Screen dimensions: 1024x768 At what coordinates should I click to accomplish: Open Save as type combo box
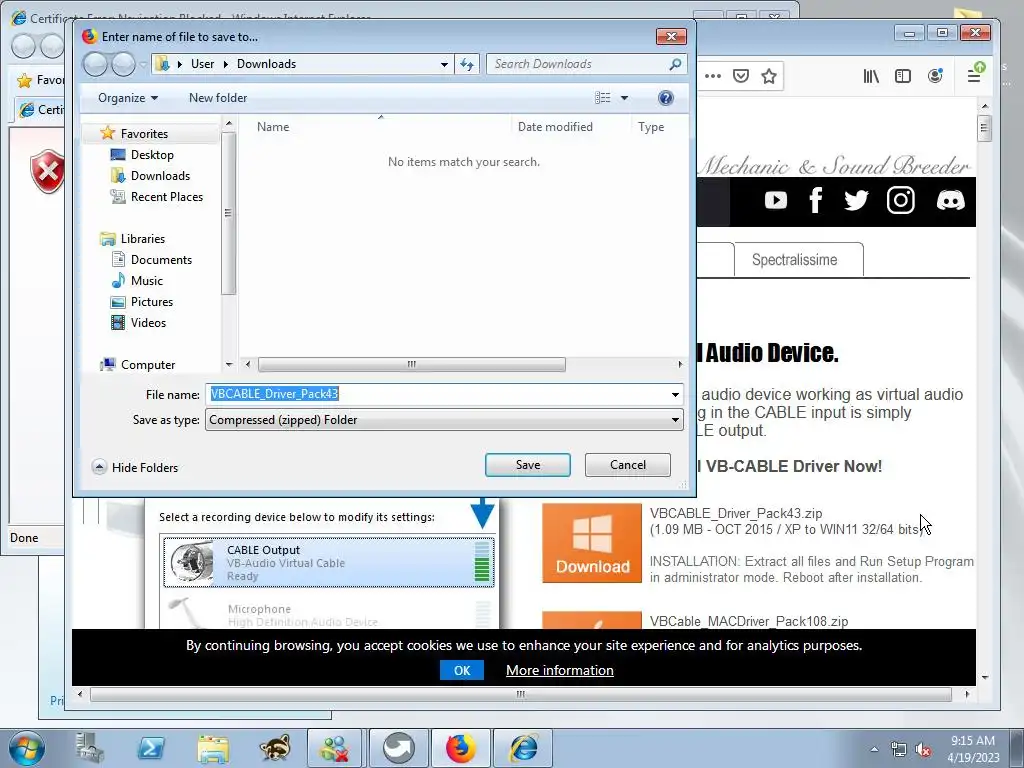(x=445, y=420)
